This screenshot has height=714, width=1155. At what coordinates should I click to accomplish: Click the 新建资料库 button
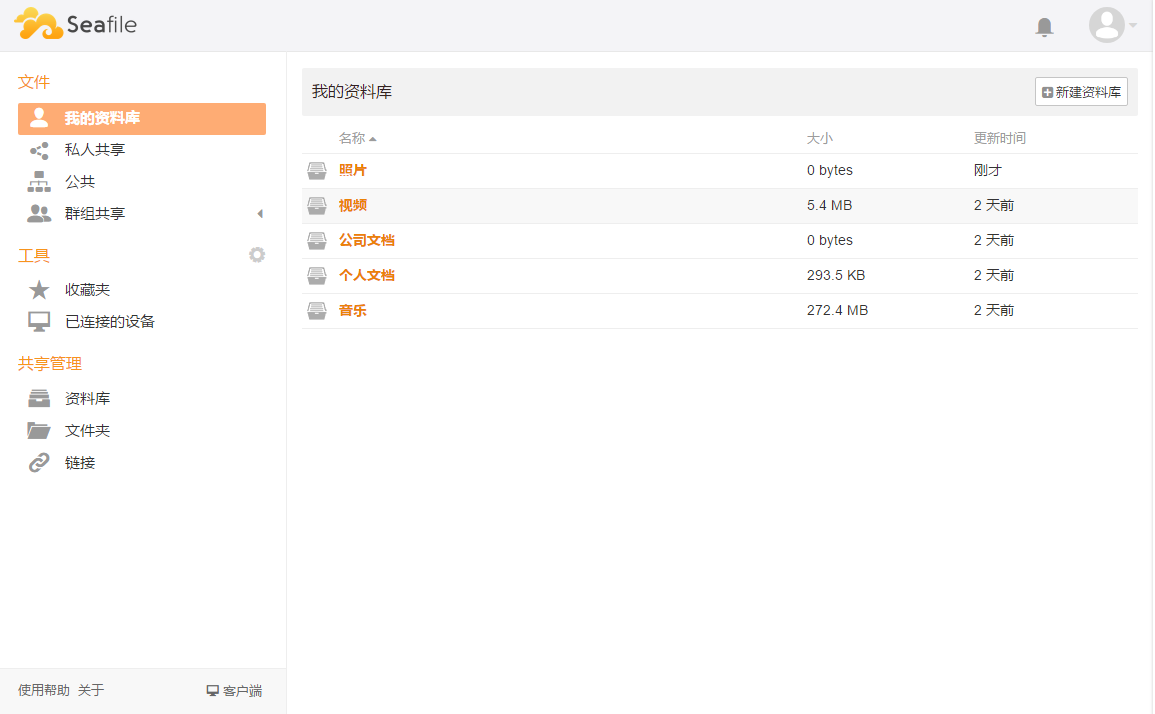1081,92
